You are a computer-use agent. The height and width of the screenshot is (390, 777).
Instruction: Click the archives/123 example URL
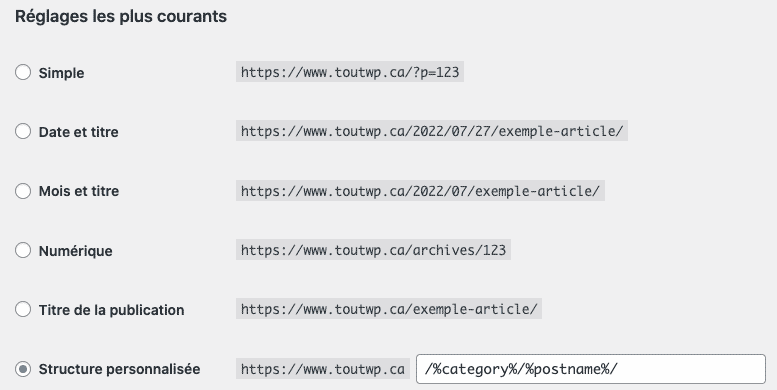click(x=373, y=250)
